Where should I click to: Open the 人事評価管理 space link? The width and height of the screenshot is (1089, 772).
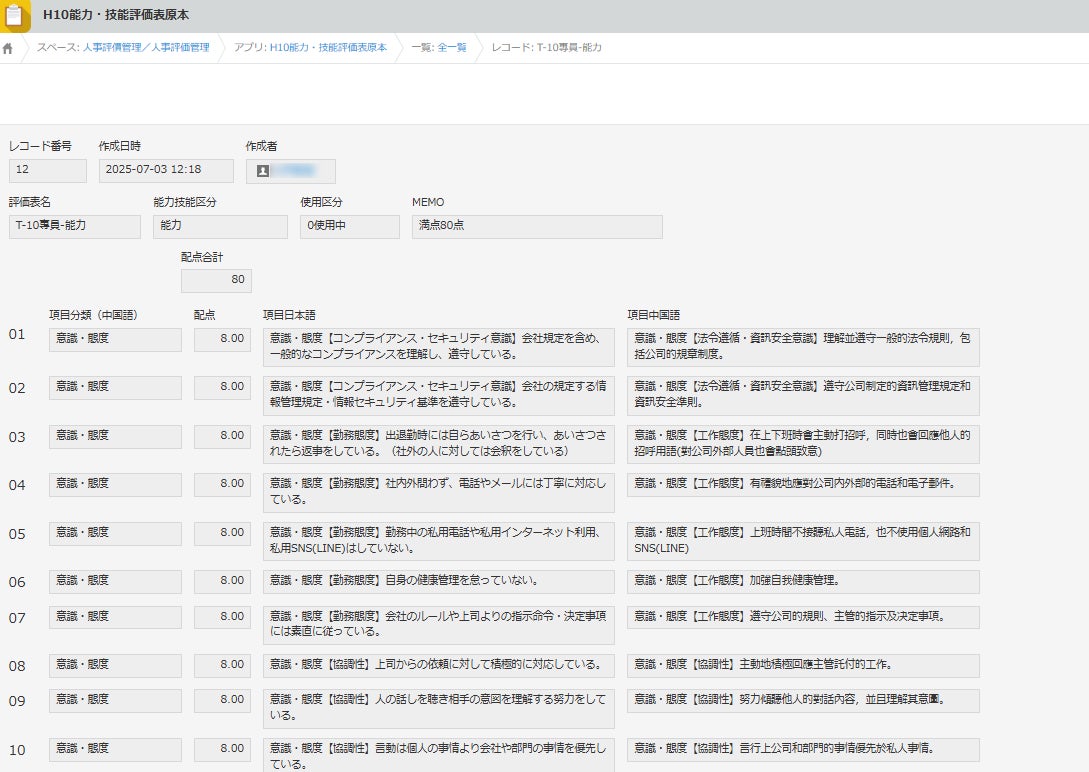[x=146, y=47]
